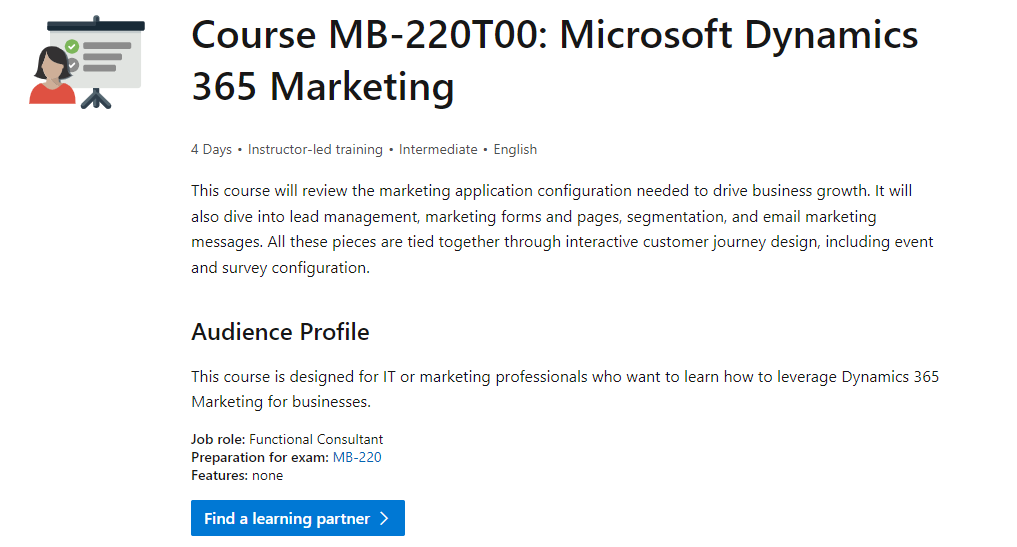The width and height of the screenshot is (1017, 547).
Task: Click the Course MB-220T00 title heading
Action: click(x=554, y=61)
